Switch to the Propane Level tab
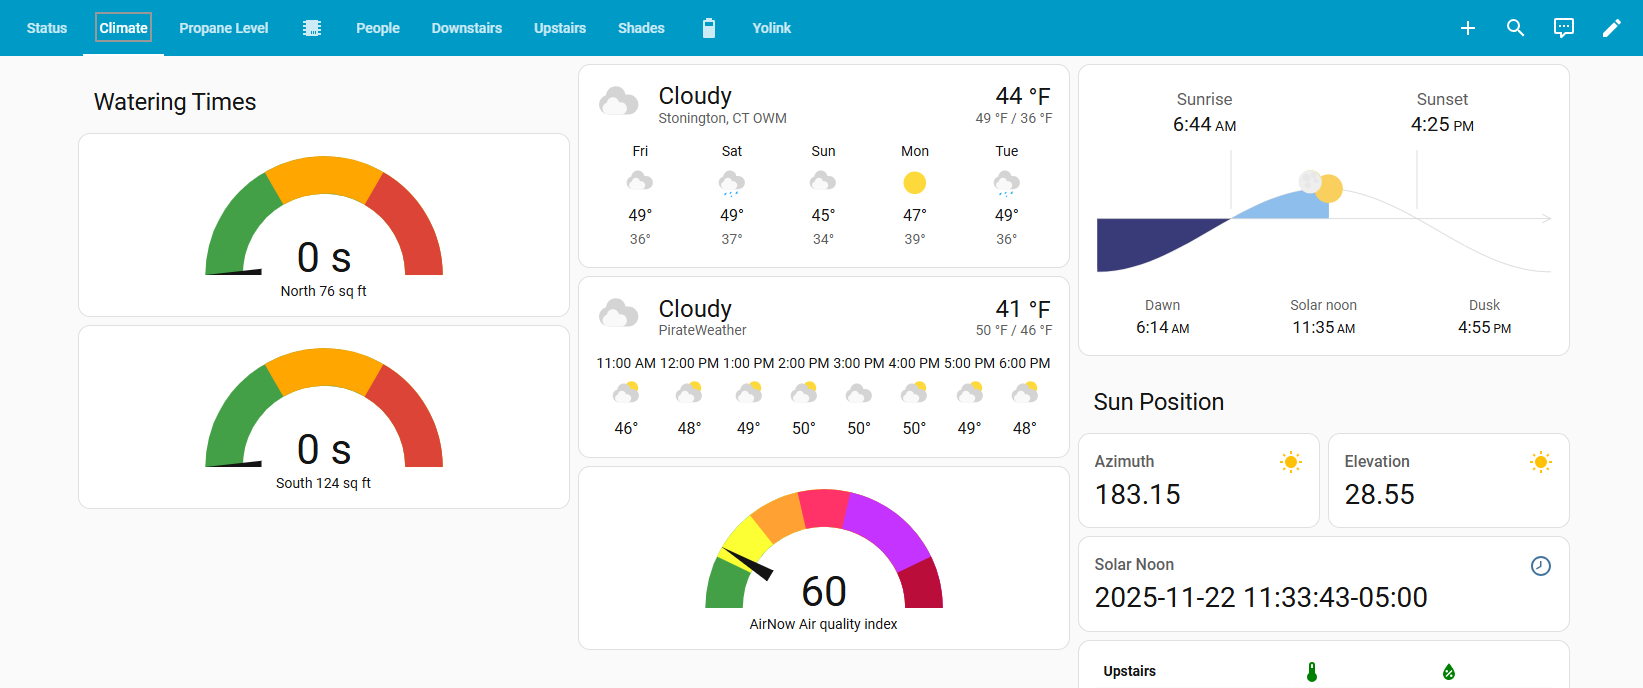The width and height of the screenshot is (1643, 688). coord(223,28)
